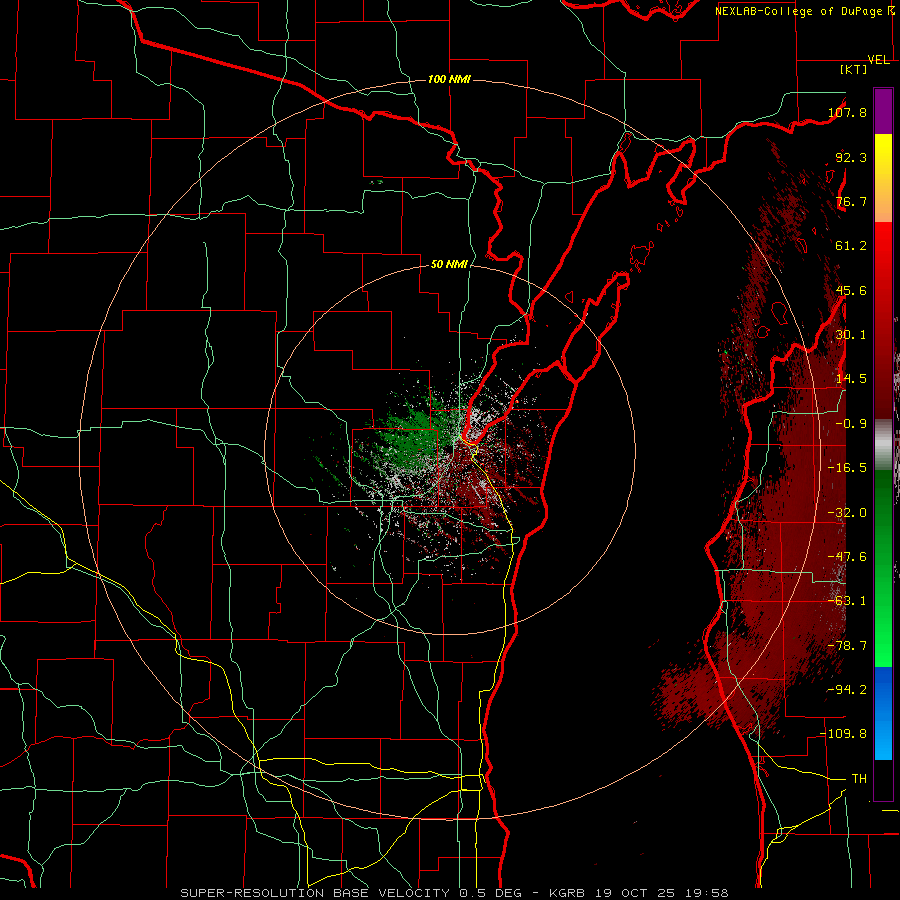Click the 'NEXLAB-College of DuPage' text

point(800,11)
